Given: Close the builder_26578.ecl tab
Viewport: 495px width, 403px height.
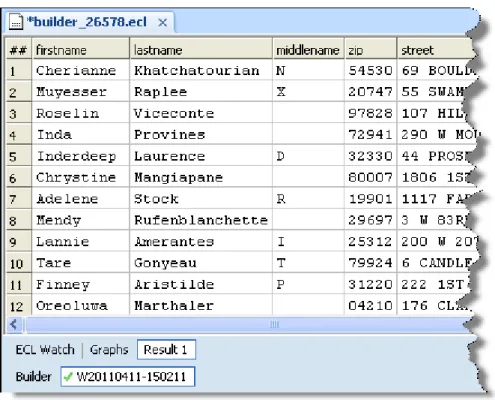Looking at the screenshot, I should pos(162,23).
